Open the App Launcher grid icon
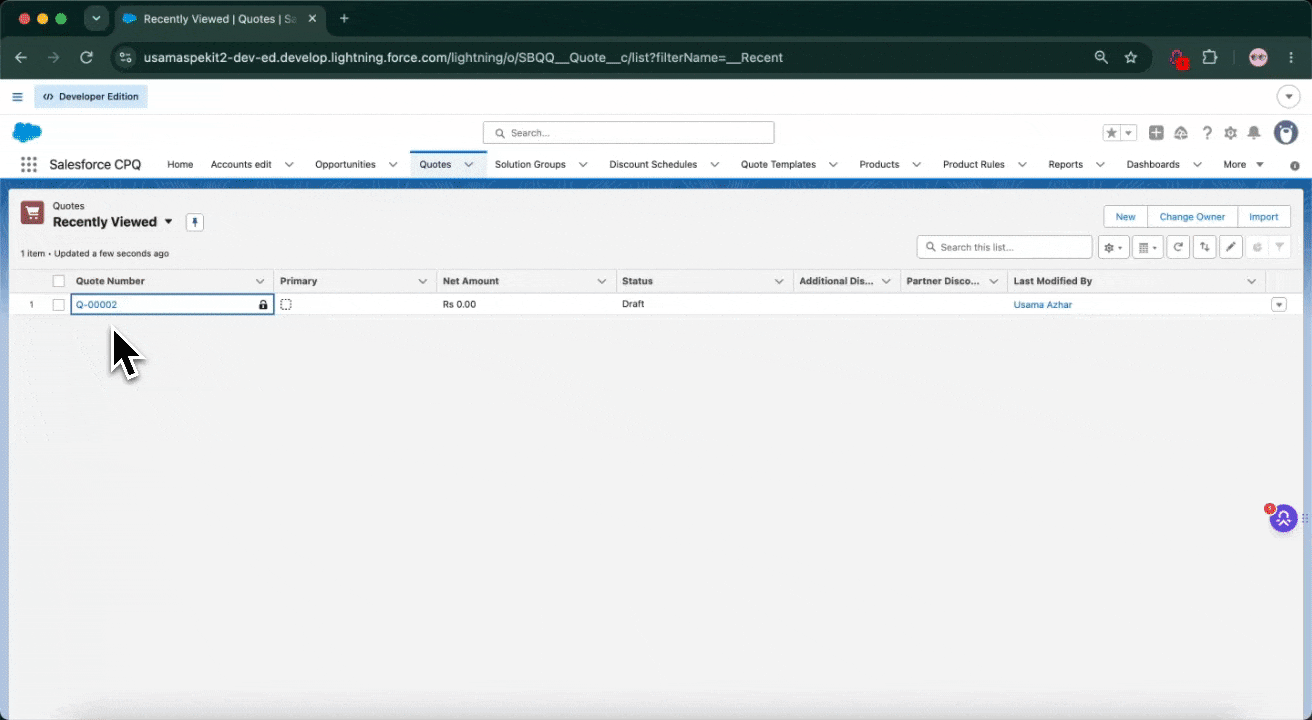This screenshot has height=720, width=1312. tap(29, 164)
